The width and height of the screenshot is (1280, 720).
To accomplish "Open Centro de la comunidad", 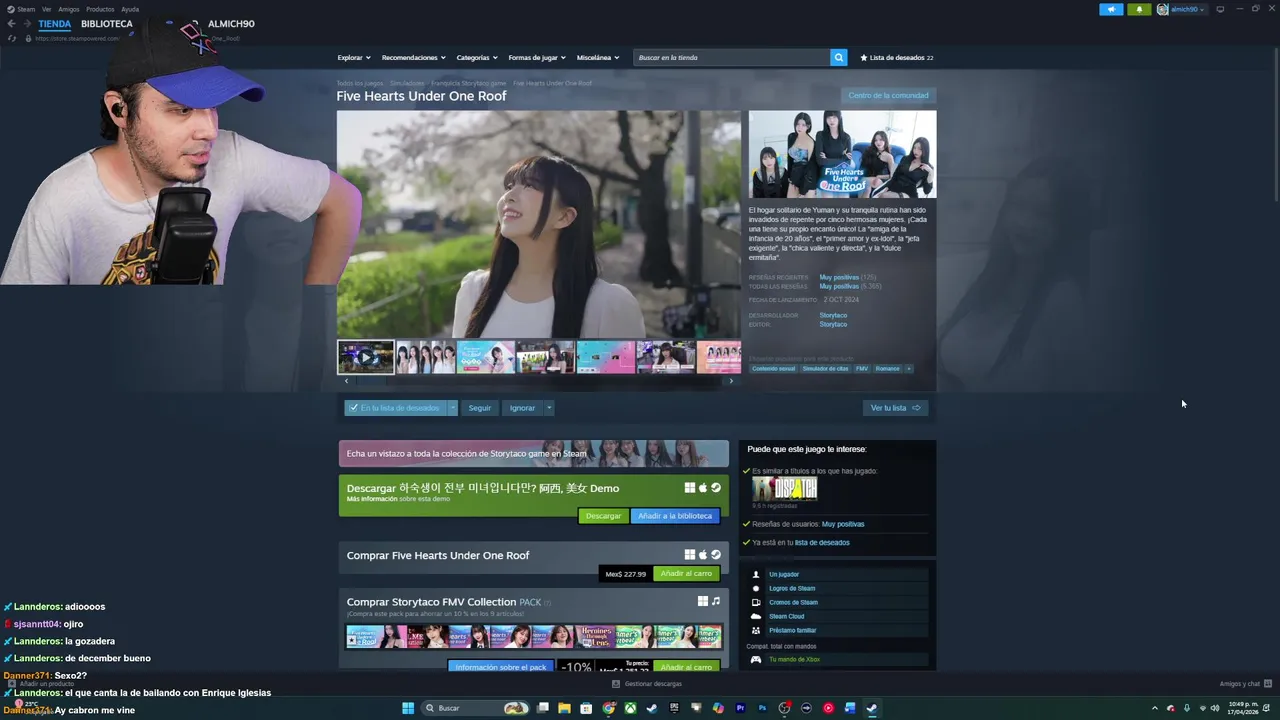I will (x=888, y=95).
